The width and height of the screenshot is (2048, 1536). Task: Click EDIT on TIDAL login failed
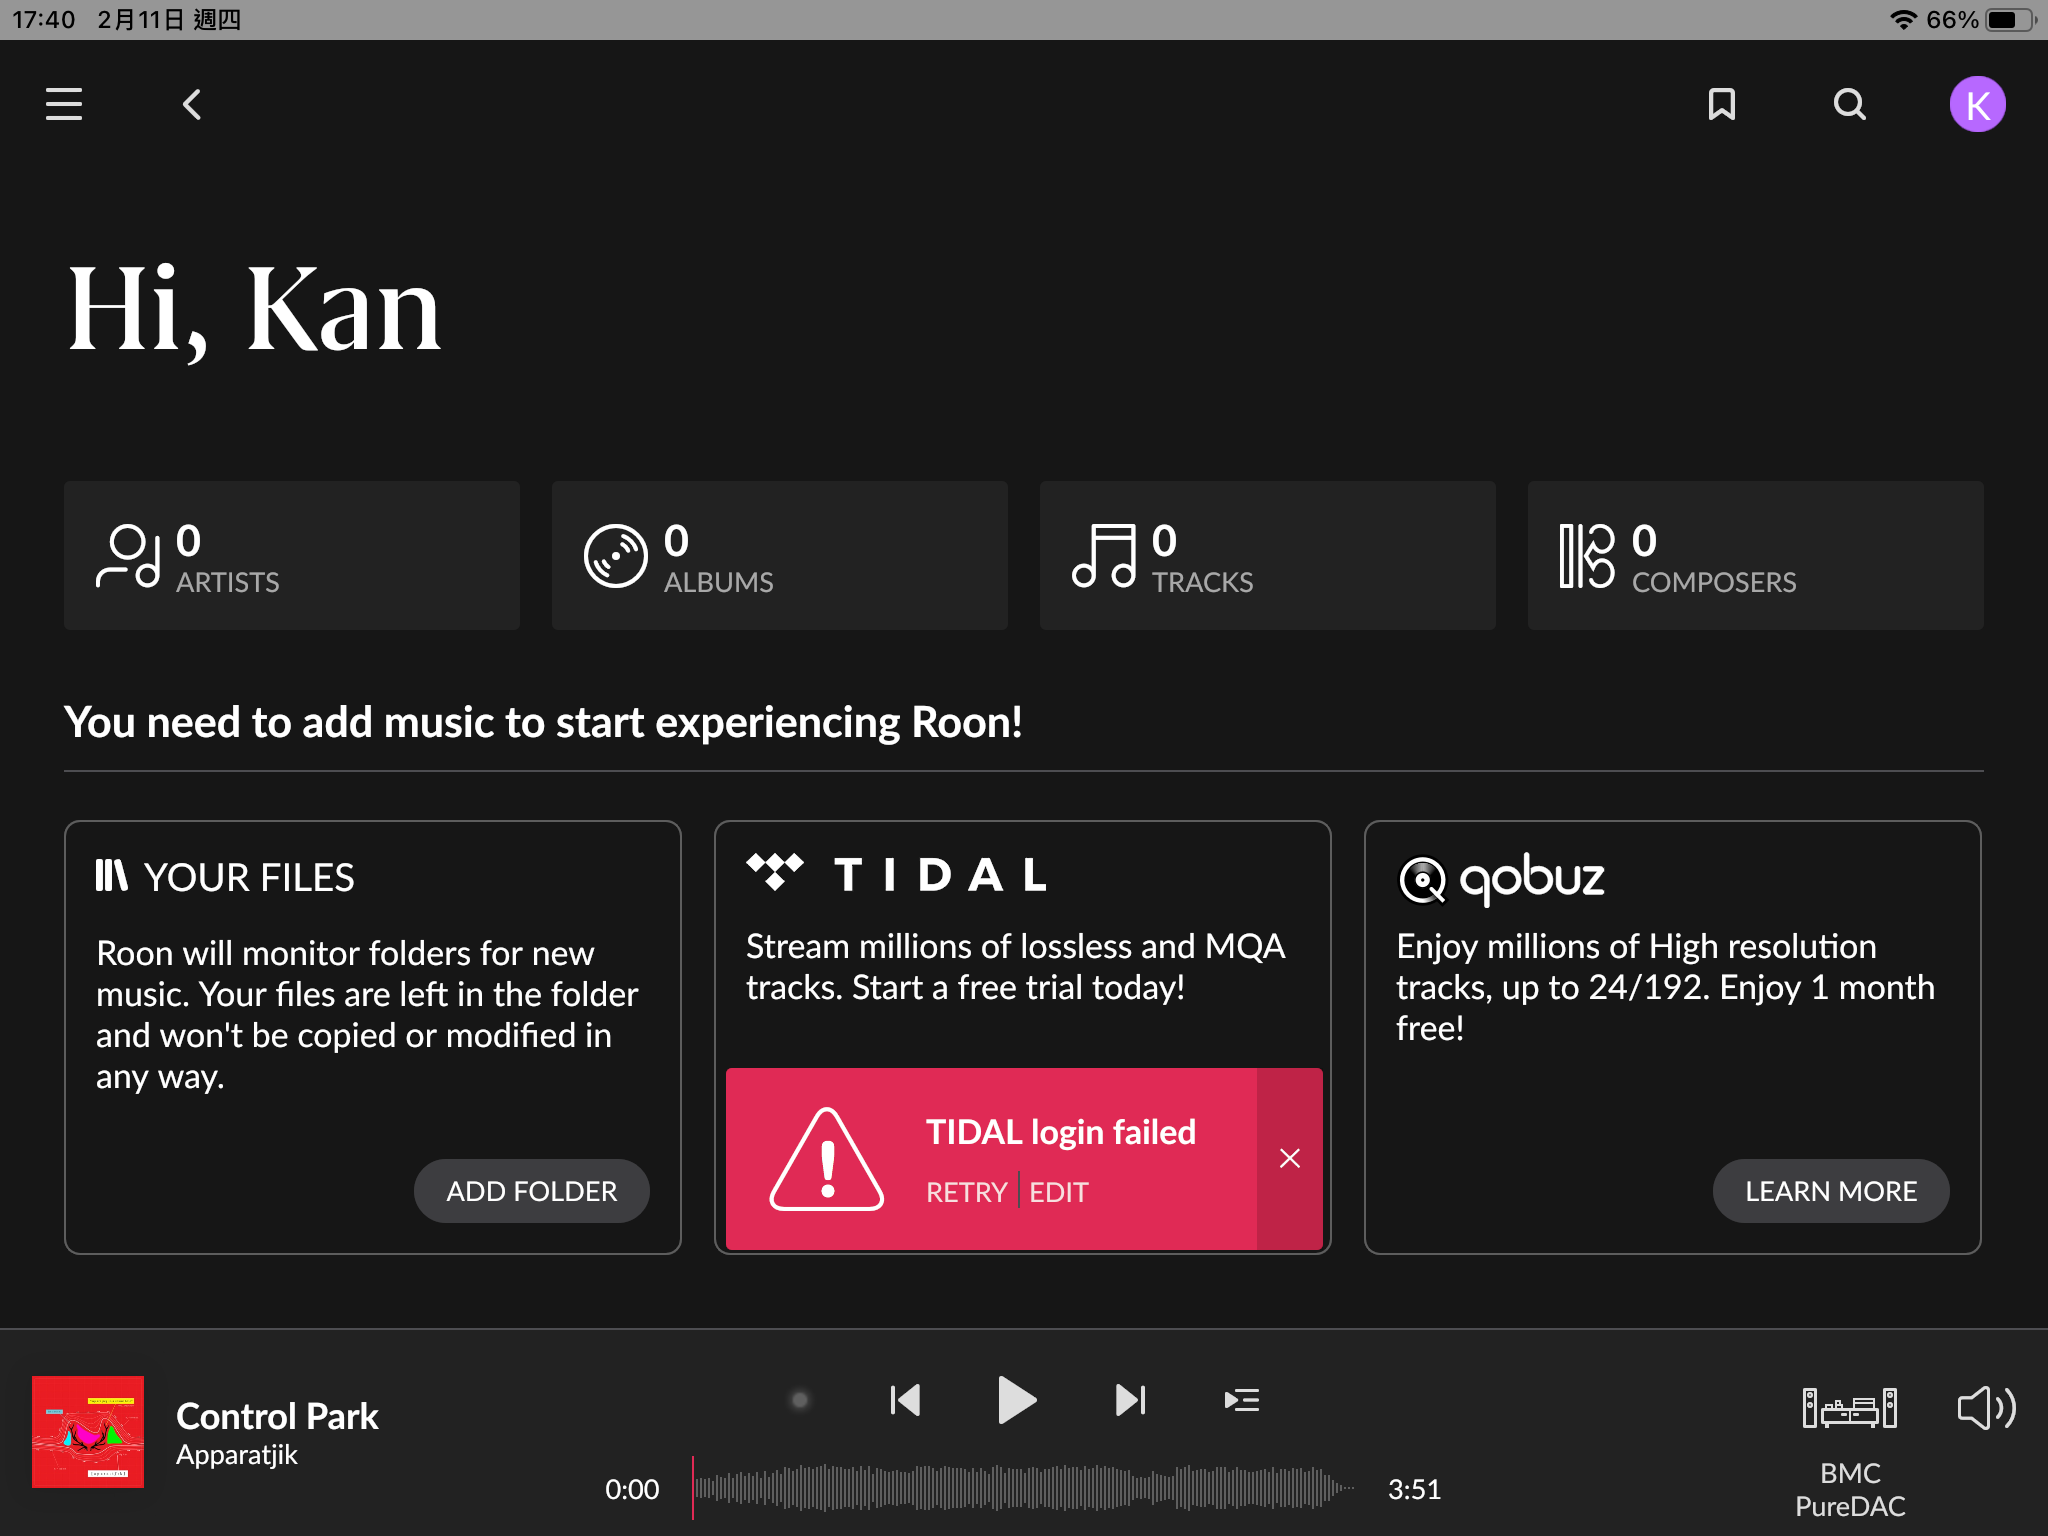coord(1059,1192)
